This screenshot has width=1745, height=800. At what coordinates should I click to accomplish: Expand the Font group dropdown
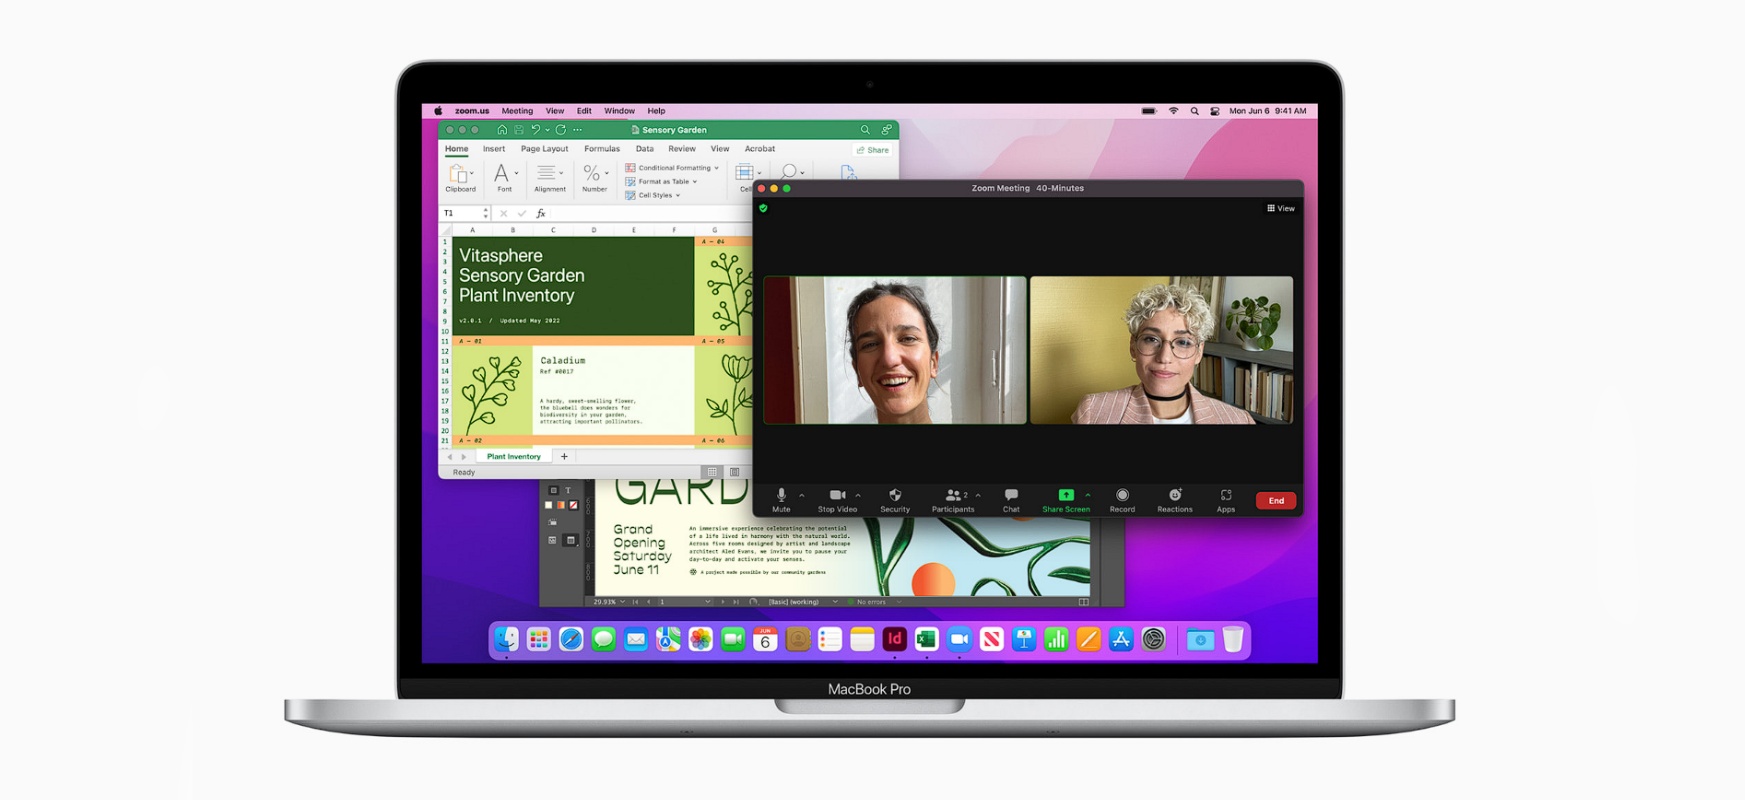point(516,173)
